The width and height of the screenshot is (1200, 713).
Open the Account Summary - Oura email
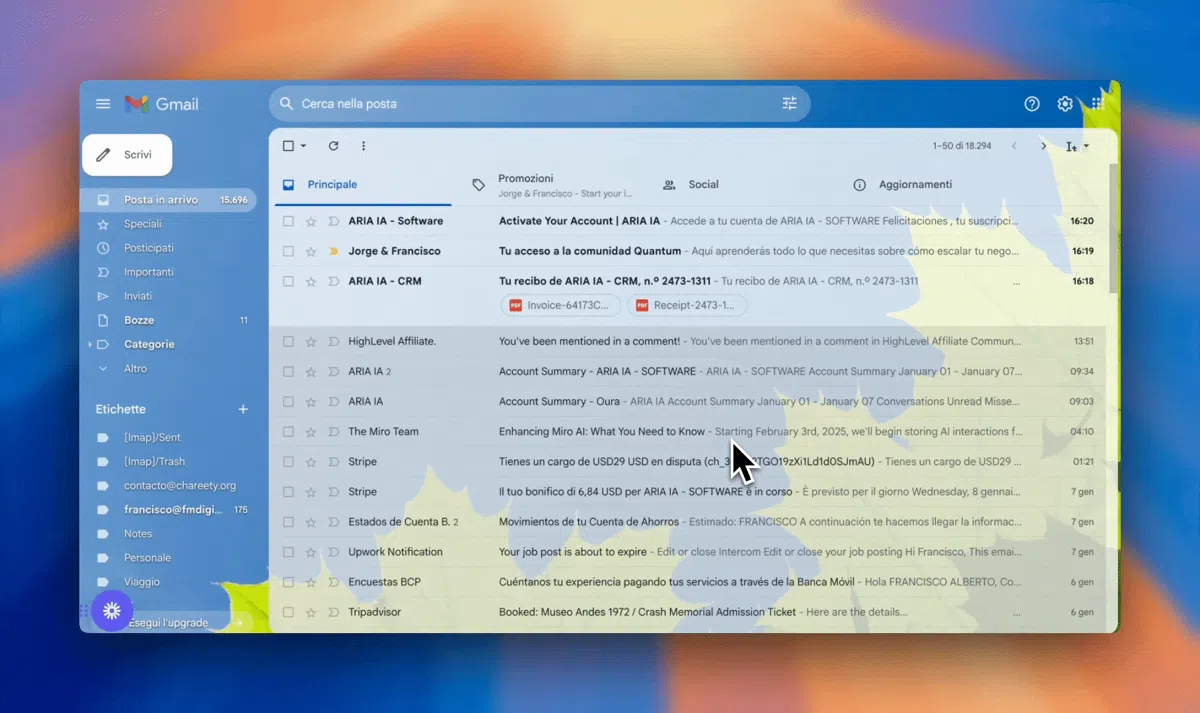tap(688, 402)
